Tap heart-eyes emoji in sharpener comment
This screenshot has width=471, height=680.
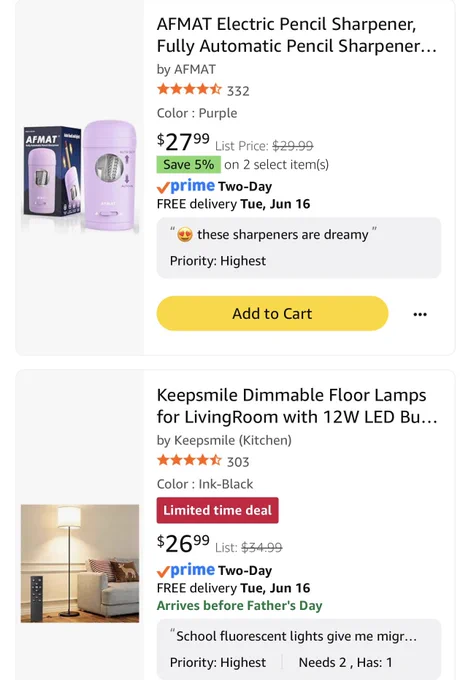click(x=185, y=235)
